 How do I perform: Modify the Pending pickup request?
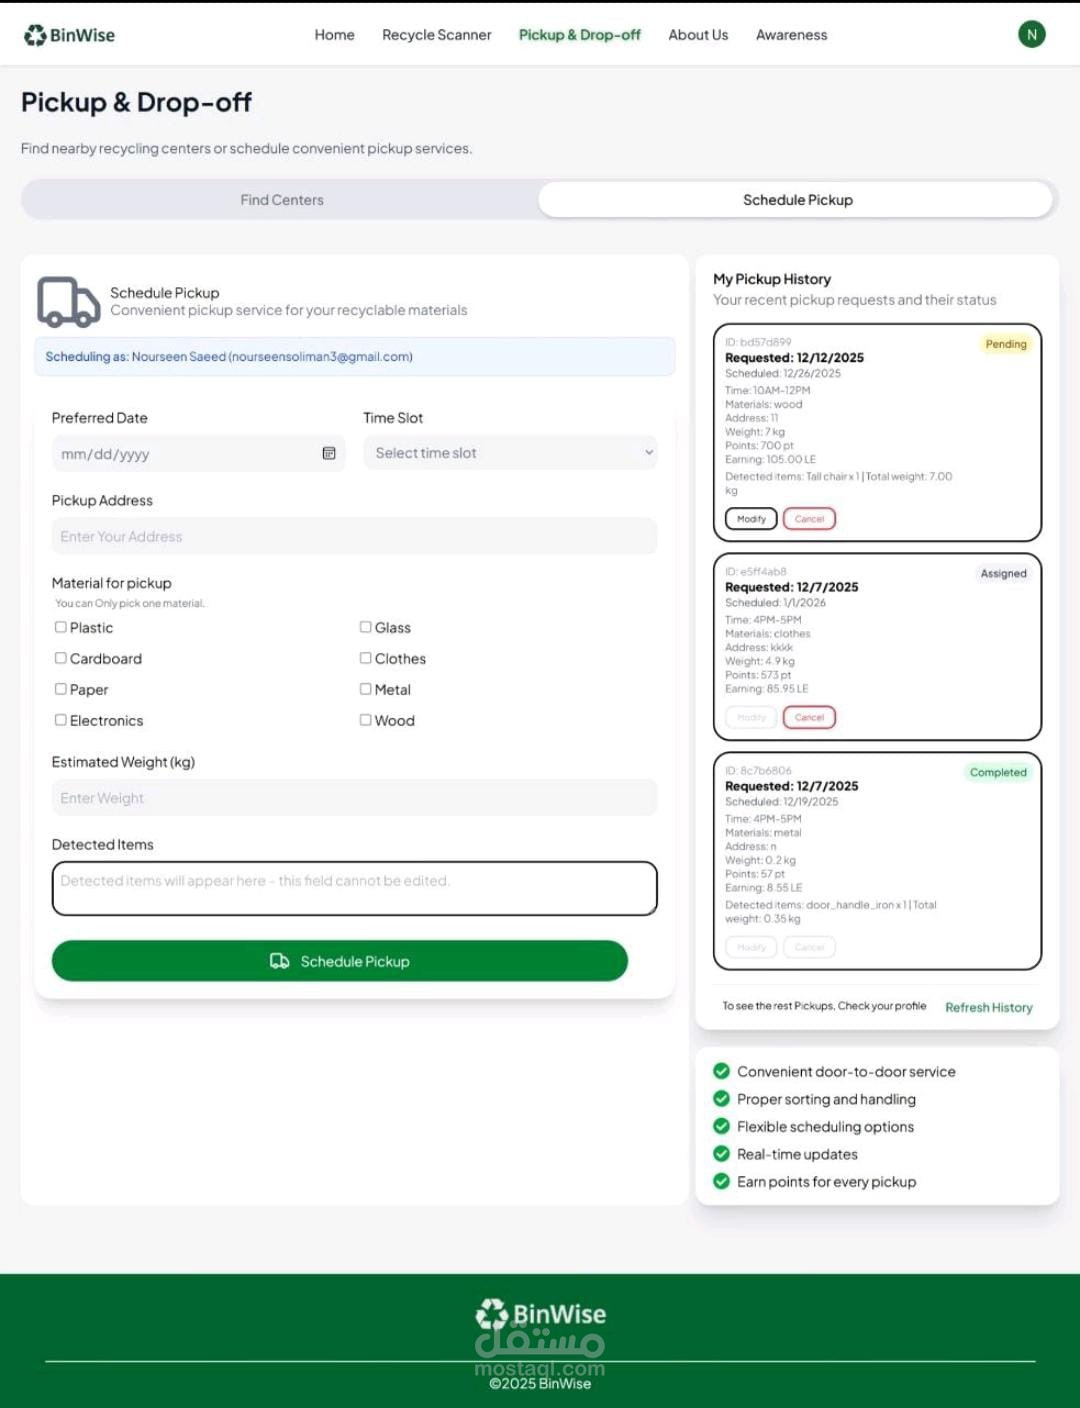[751, 519]
